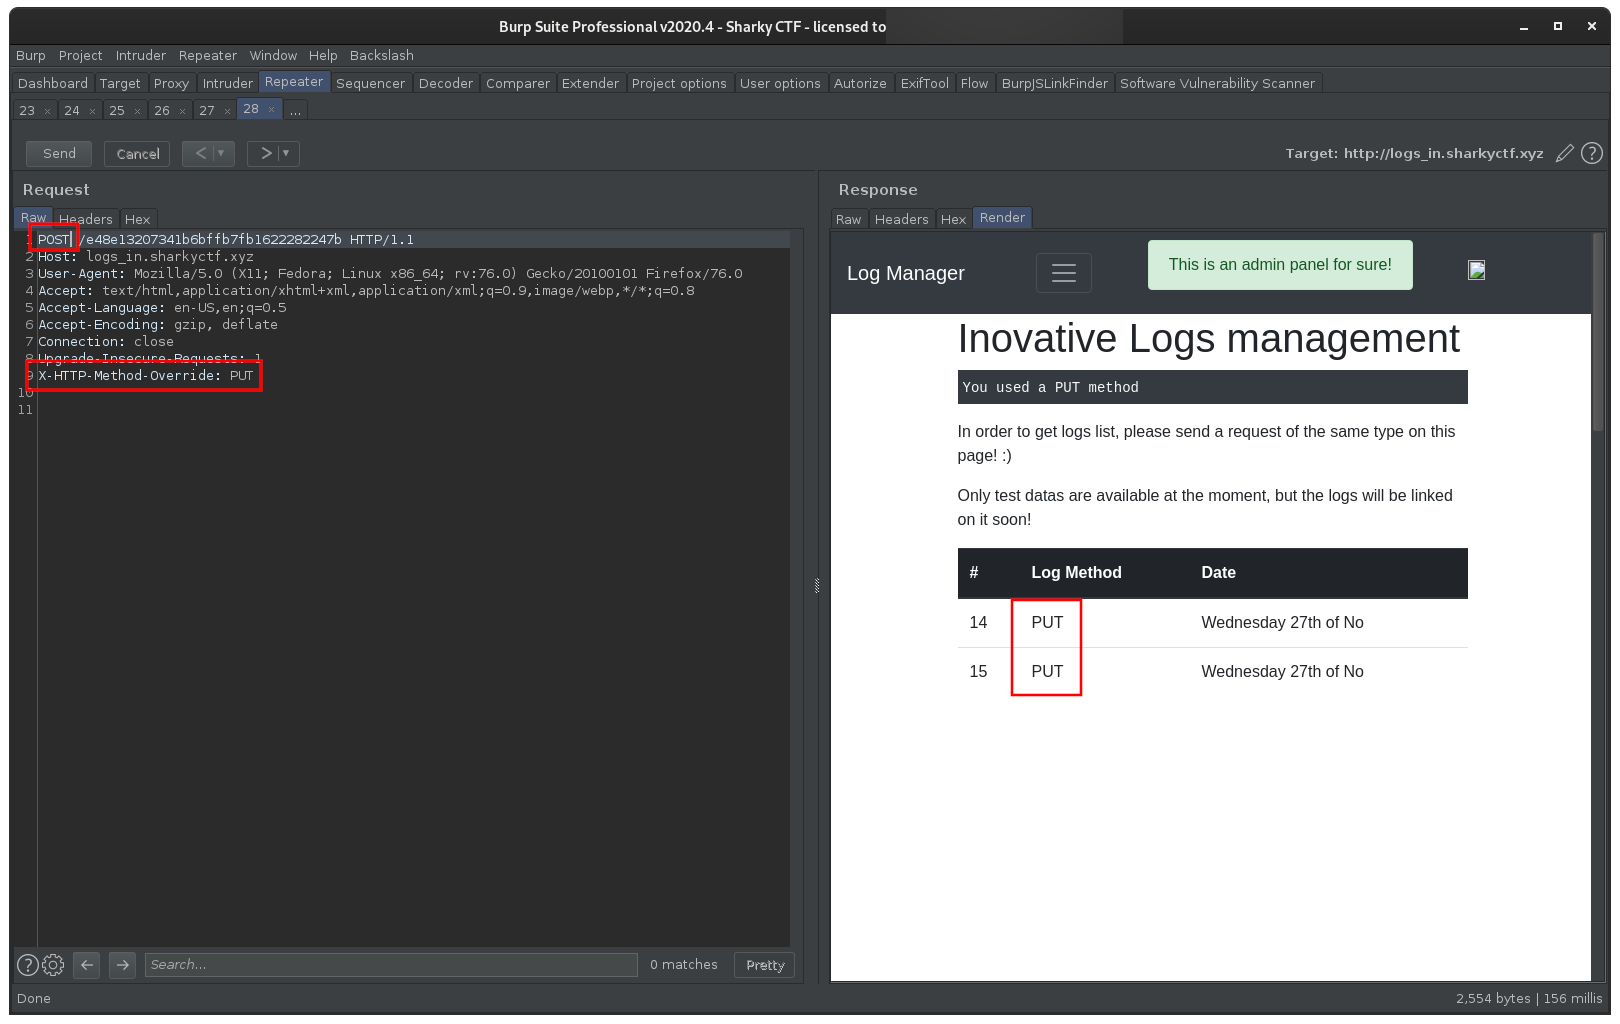Image resolution: width=1620 pixels, height=1024 pixels.
Task: Select repeater tab 23
Action: (x=27, y=111)
